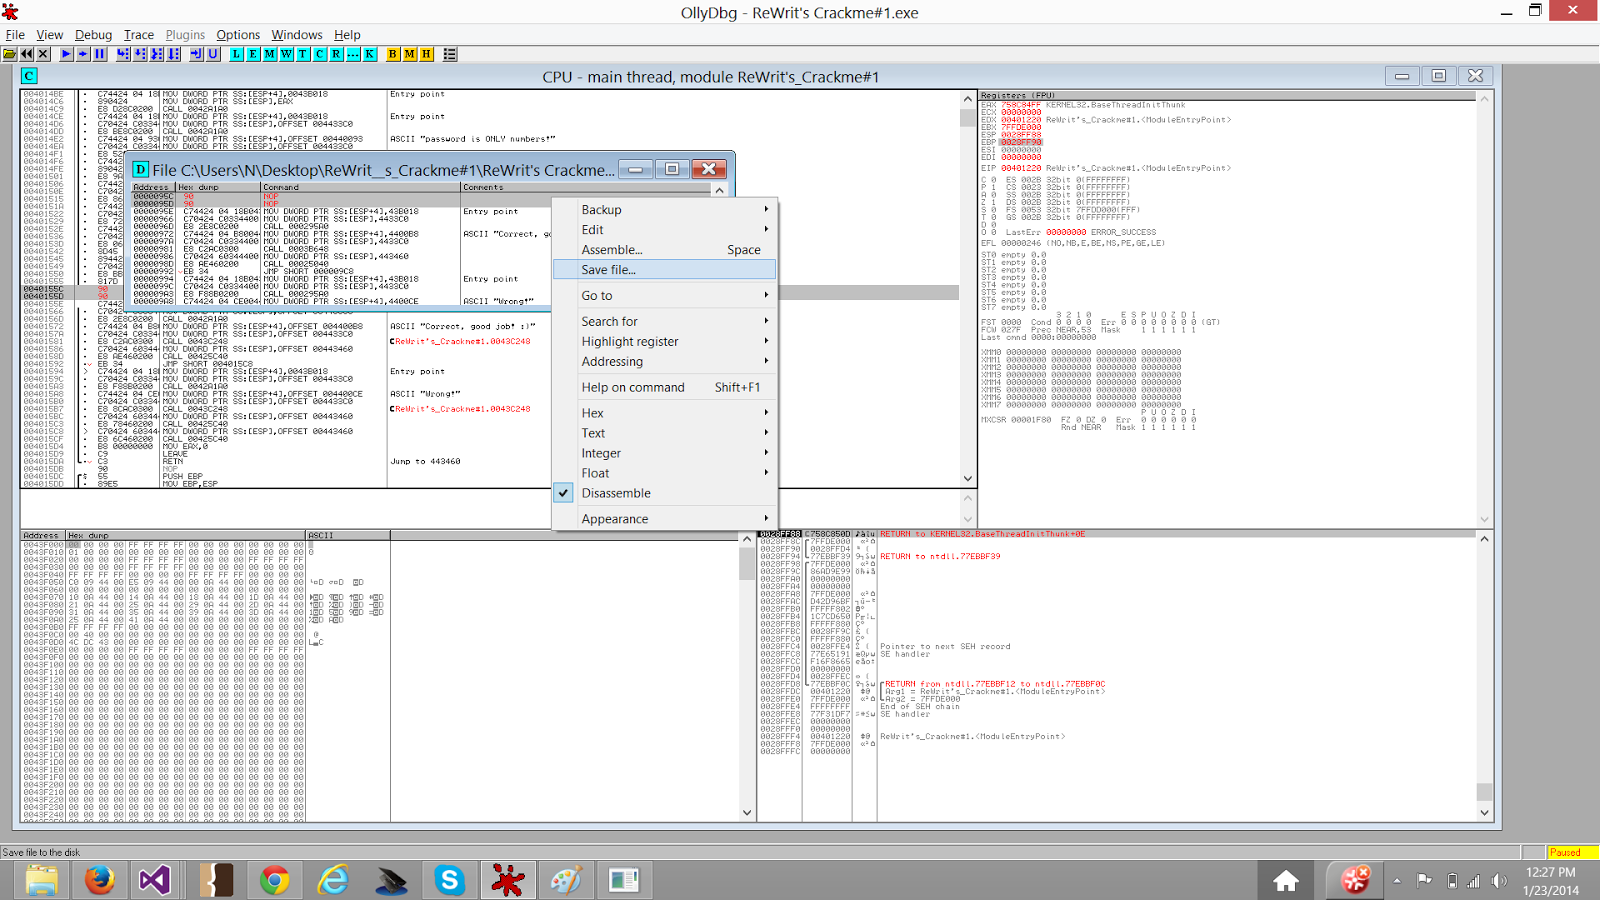1600x900 pixels.
Task: Toggle the checked Disassemble option
Action: point(665,493)
